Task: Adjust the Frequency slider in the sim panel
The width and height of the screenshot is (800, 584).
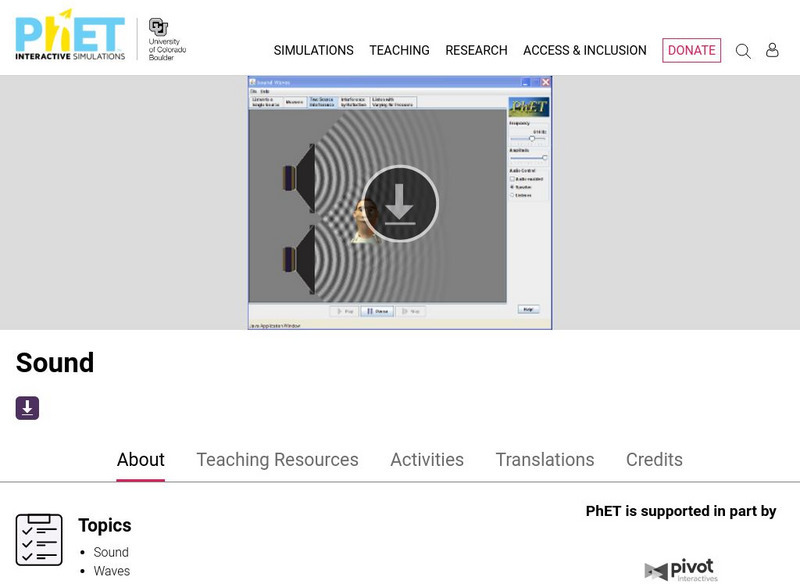Action: click(532, 138)
